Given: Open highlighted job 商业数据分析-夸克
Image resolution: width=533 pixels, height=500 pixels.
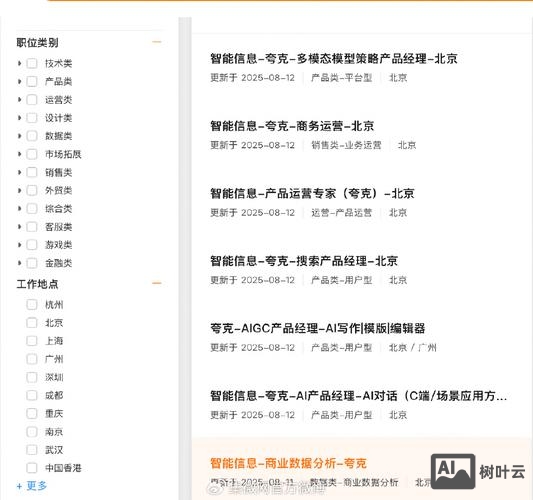Looking at the screenshot, I should click(x=288, y=463).
